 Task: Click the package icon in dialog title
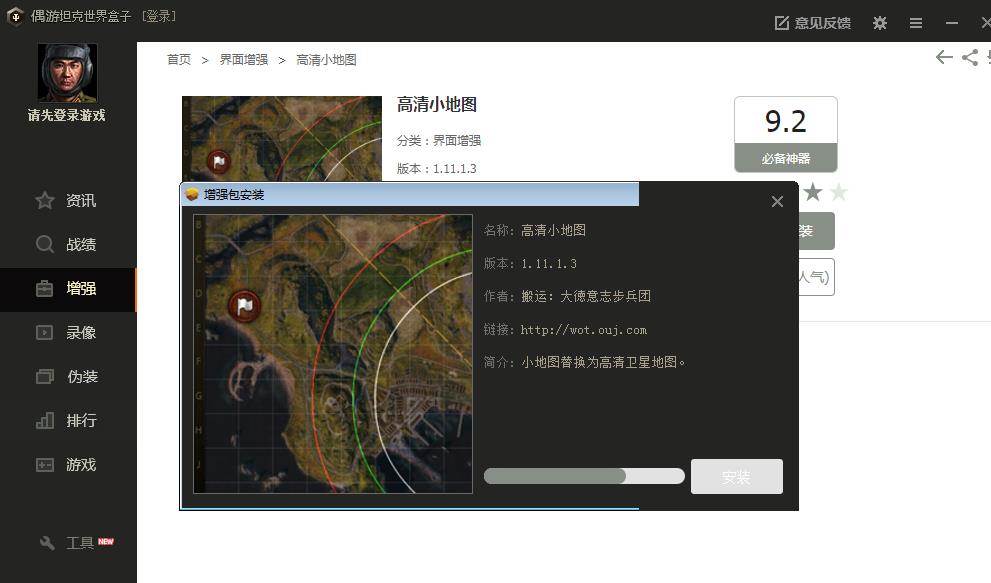tap(192, 194)
